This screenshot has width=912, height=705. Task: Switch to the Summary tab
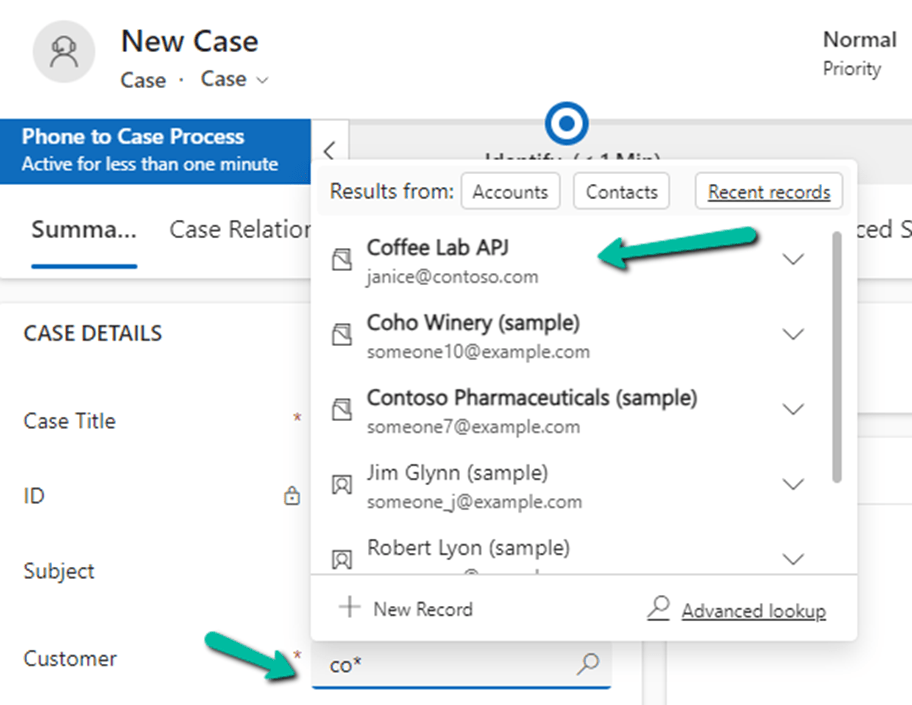click(x=84, y=230)
